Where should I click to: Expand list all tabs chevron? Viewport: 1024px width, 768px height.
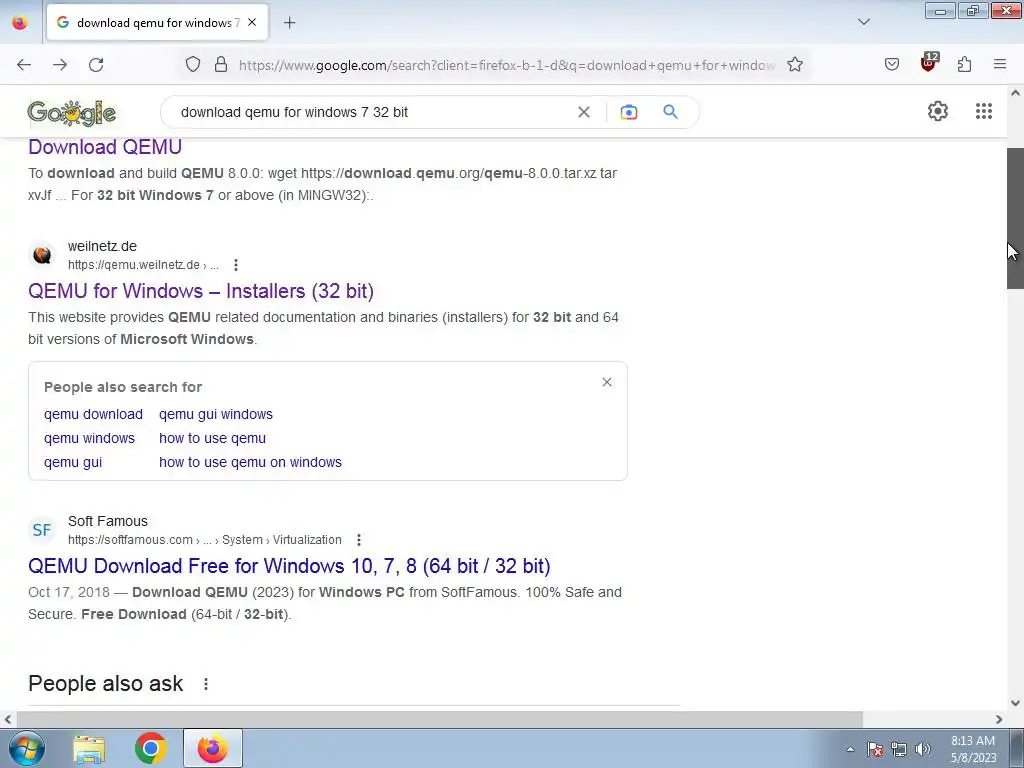pyautogui.click(x=864, y=22)
